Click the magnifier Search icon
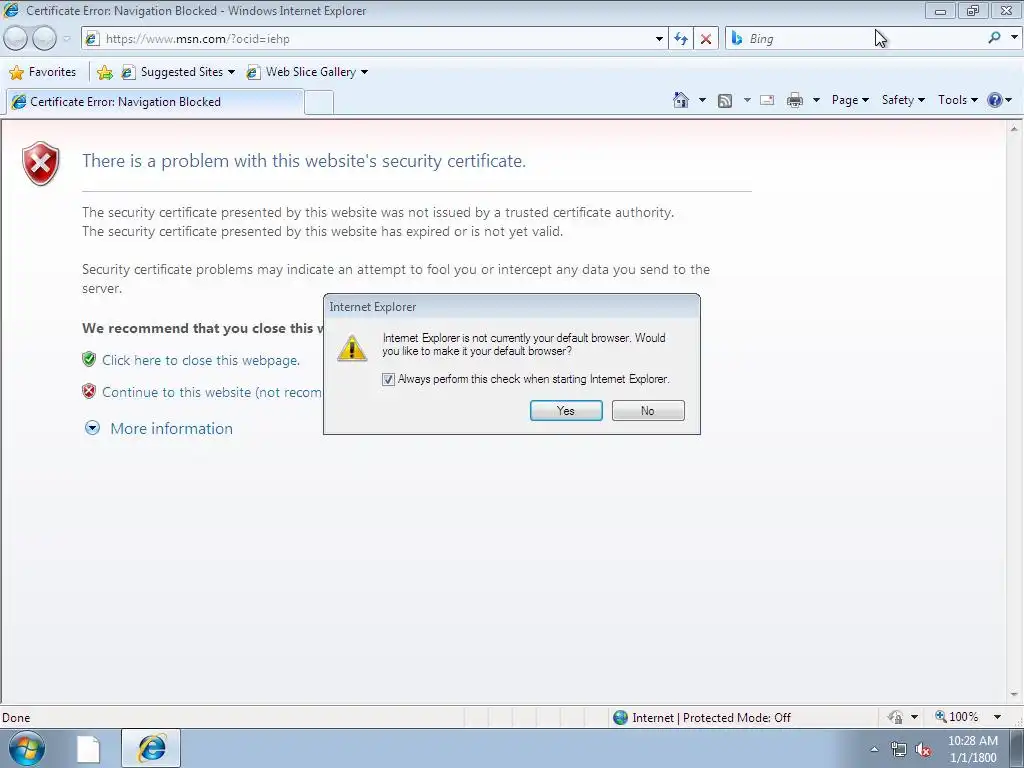This screenshot has width=1024, height=768. click(994, 38)
